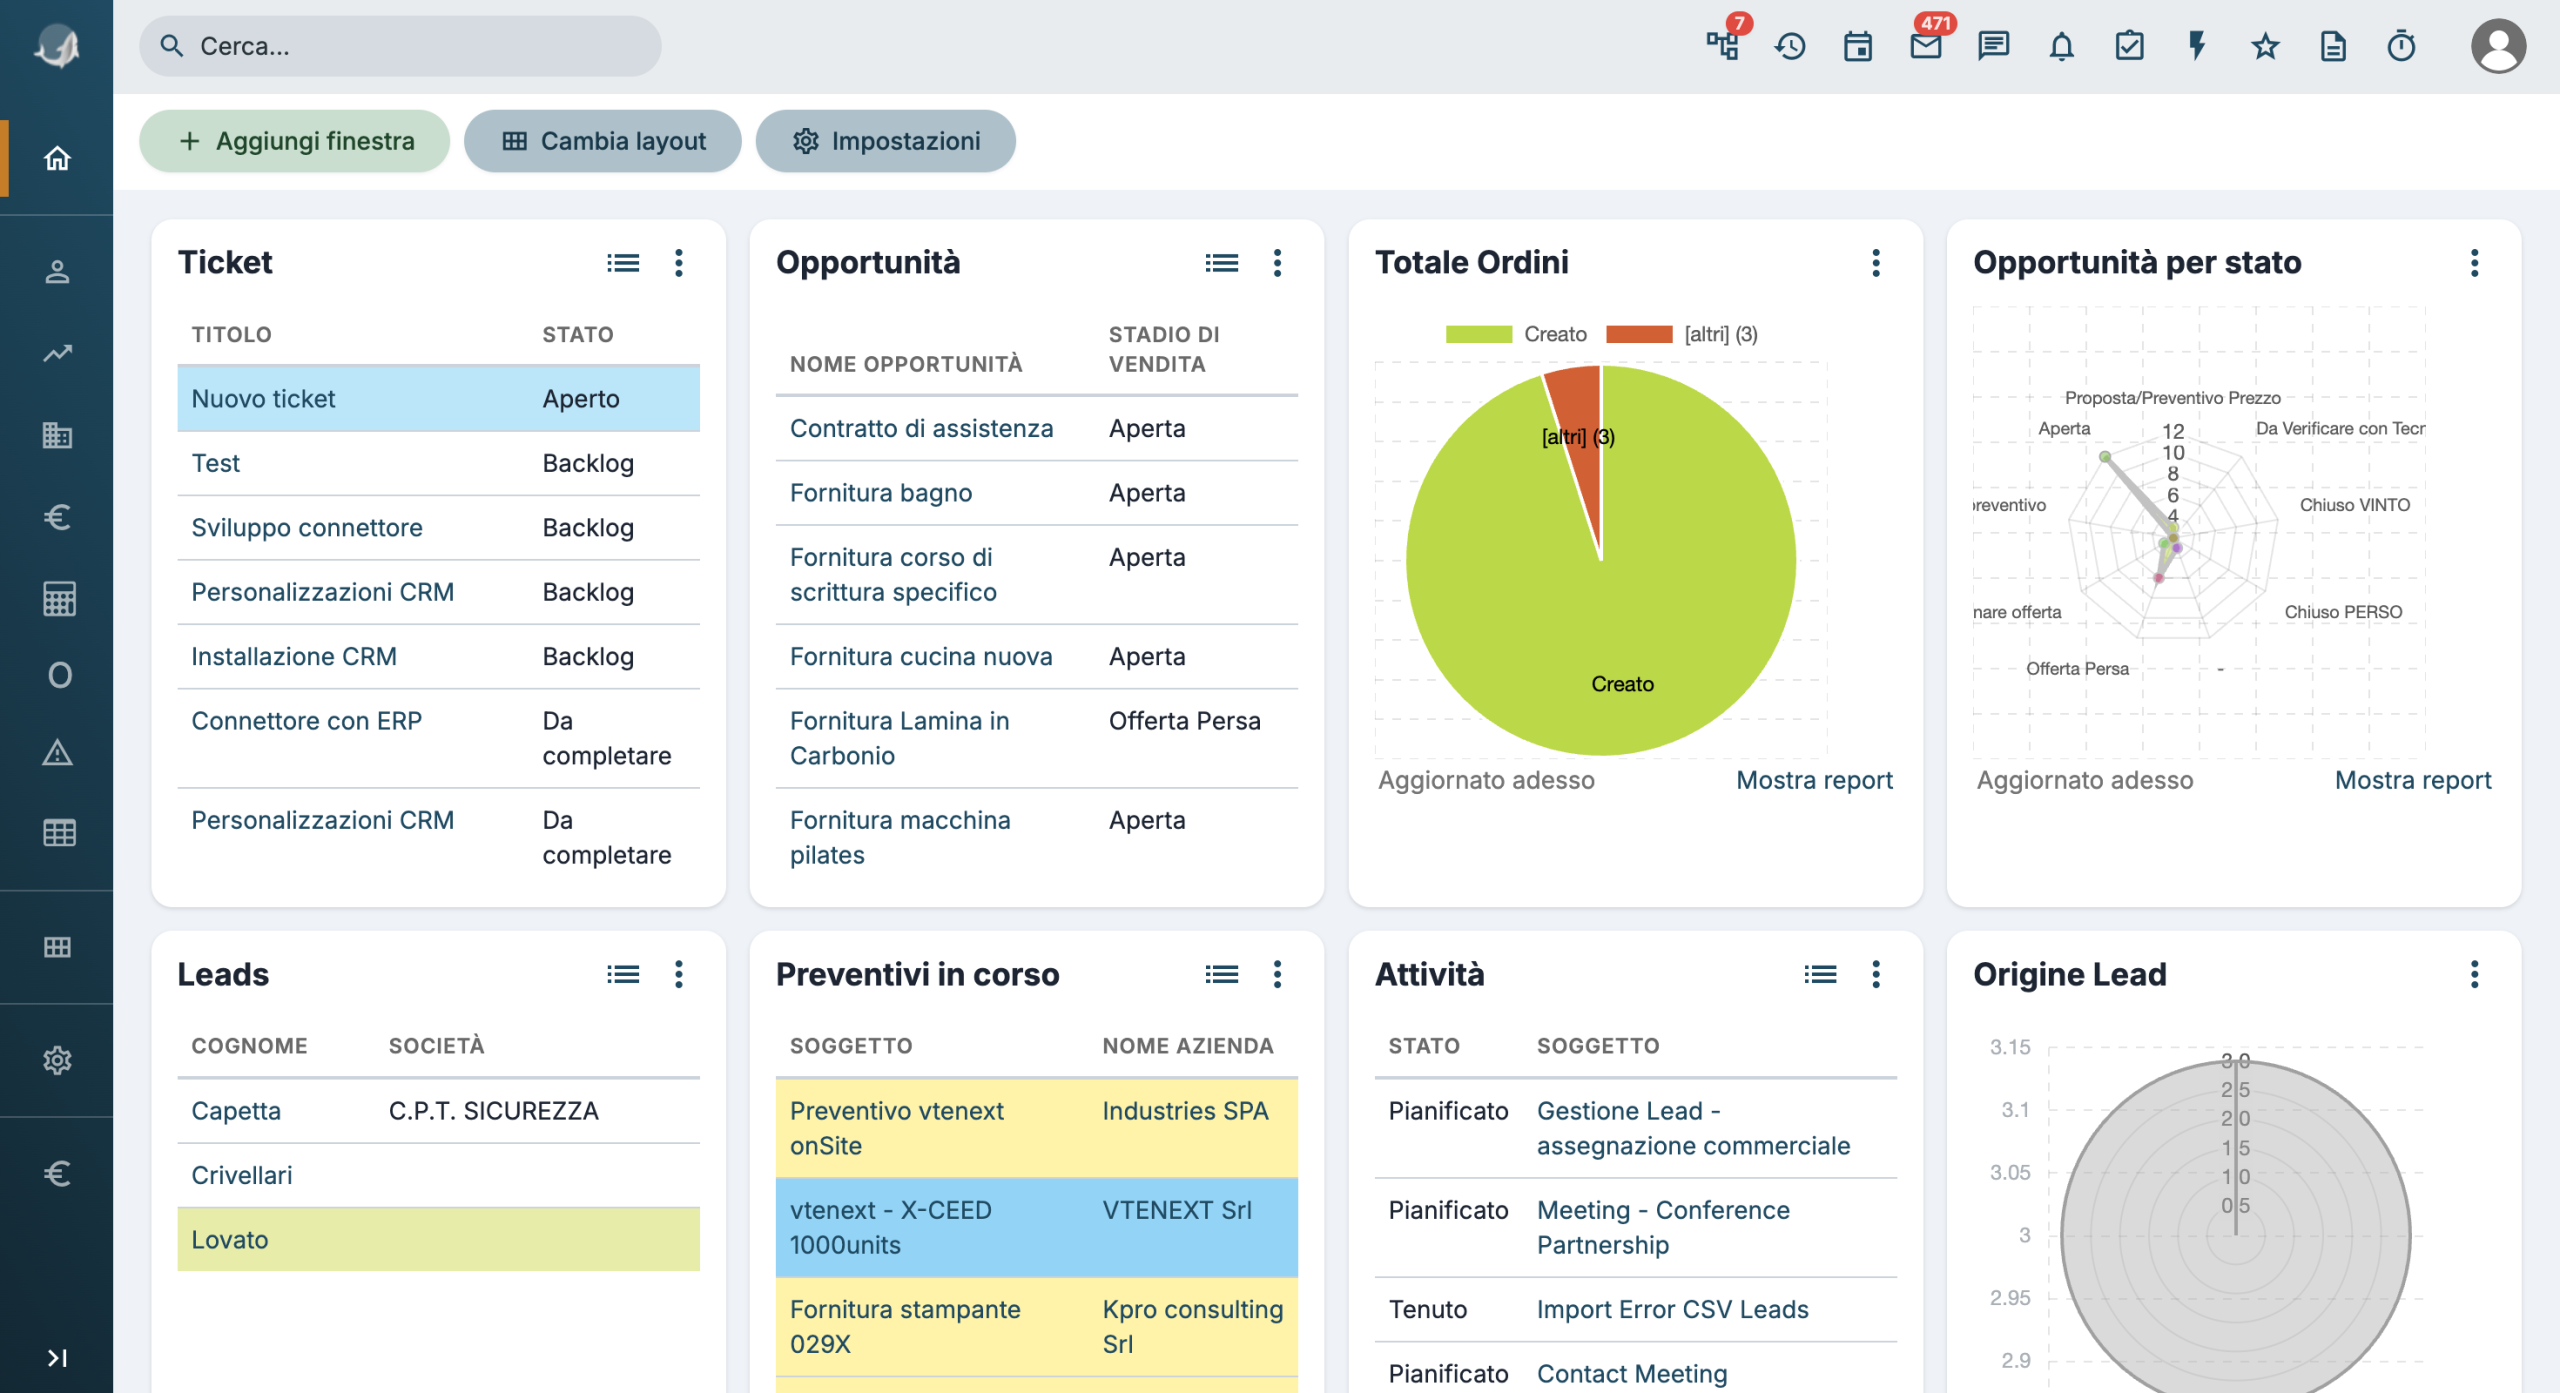Open the chat messages icon
Viewport: 2560px width, 1393px height.
pyautogui.click(x=1993, y=46)
